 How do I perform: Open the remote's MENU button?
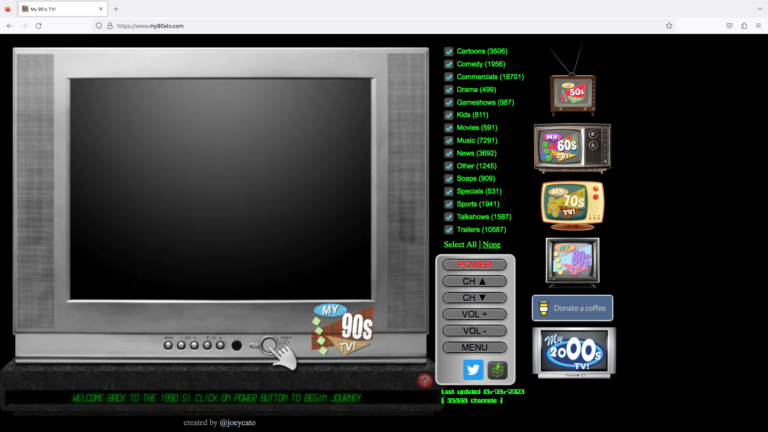tap(475, 347)
